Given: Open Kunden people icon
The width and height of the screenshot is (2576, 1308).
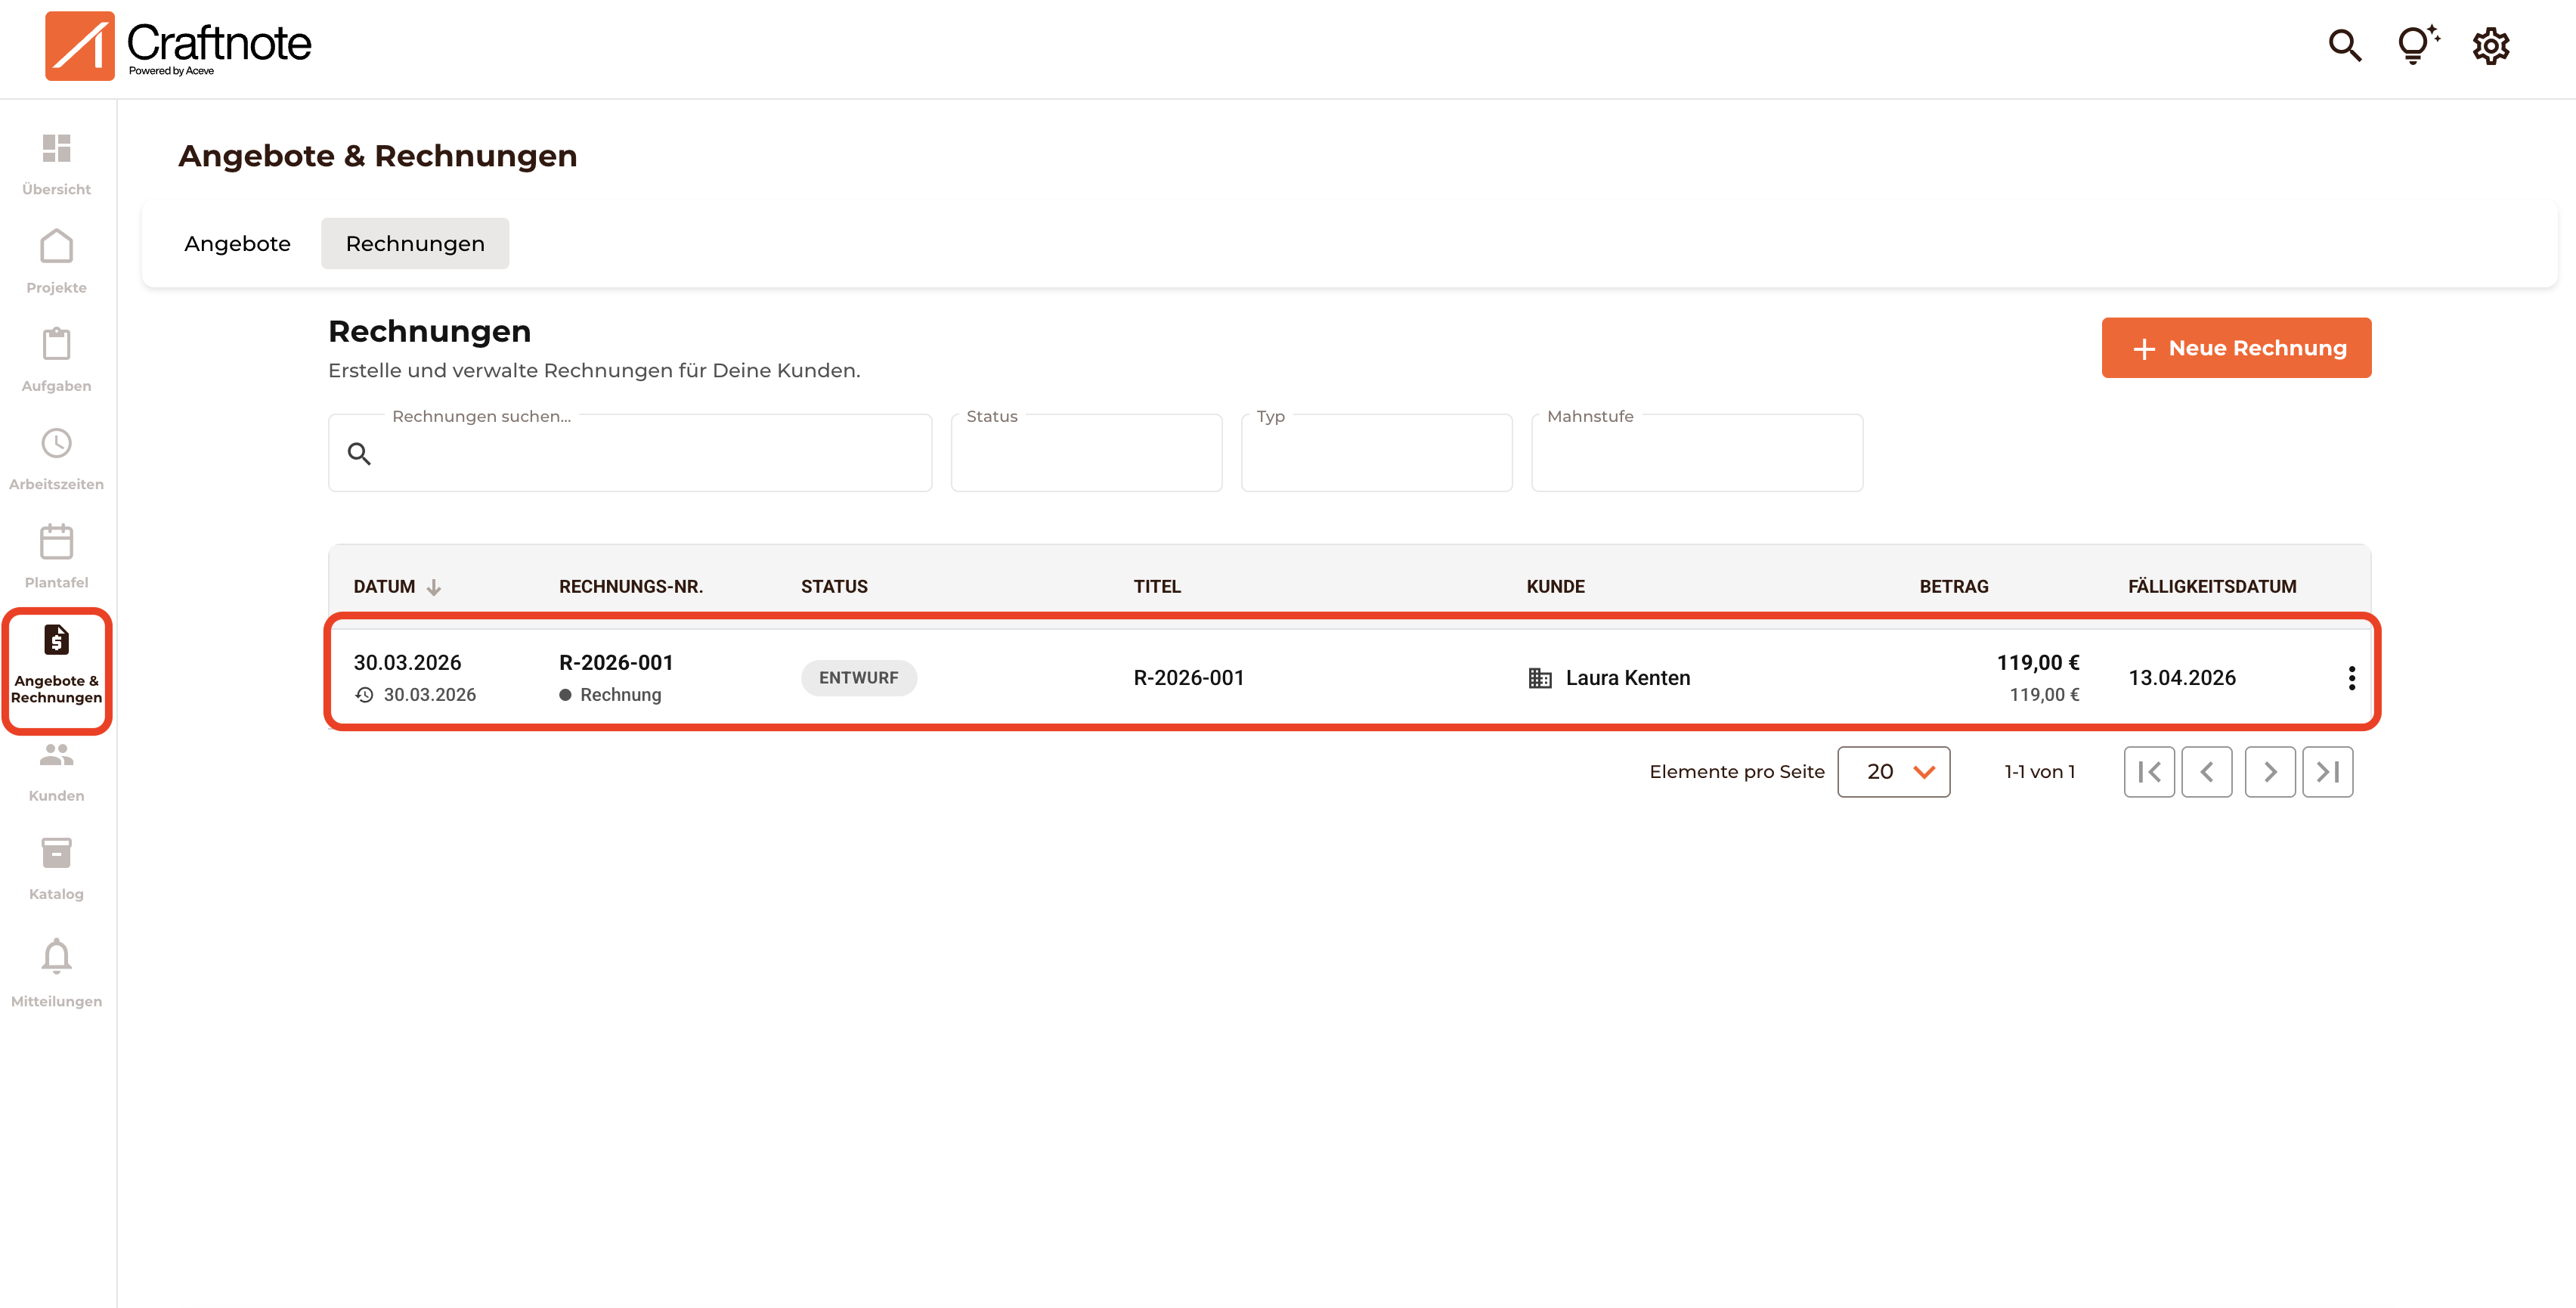Looking at the screenshot, I should click(56, 756).
